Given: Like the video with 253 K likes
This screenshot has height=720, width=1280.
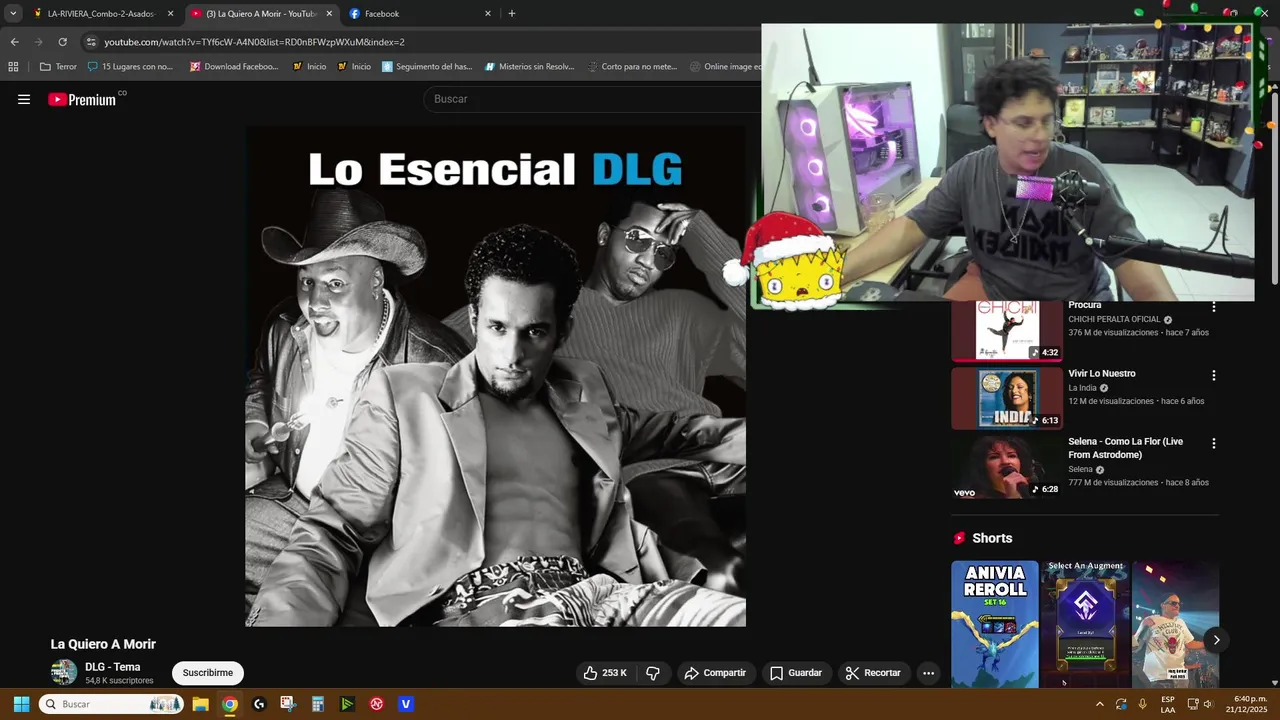Looking at the screenshot, I should point(605,673).
